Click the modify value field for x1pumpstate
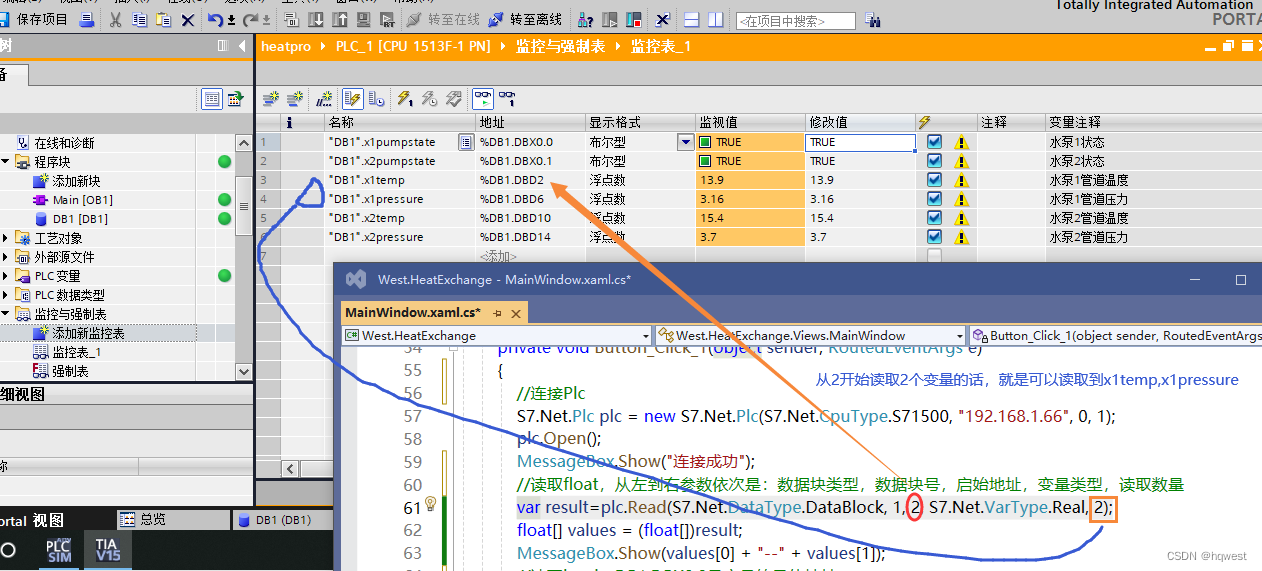This screenshot has width=1262, height=571. point(860,142)
